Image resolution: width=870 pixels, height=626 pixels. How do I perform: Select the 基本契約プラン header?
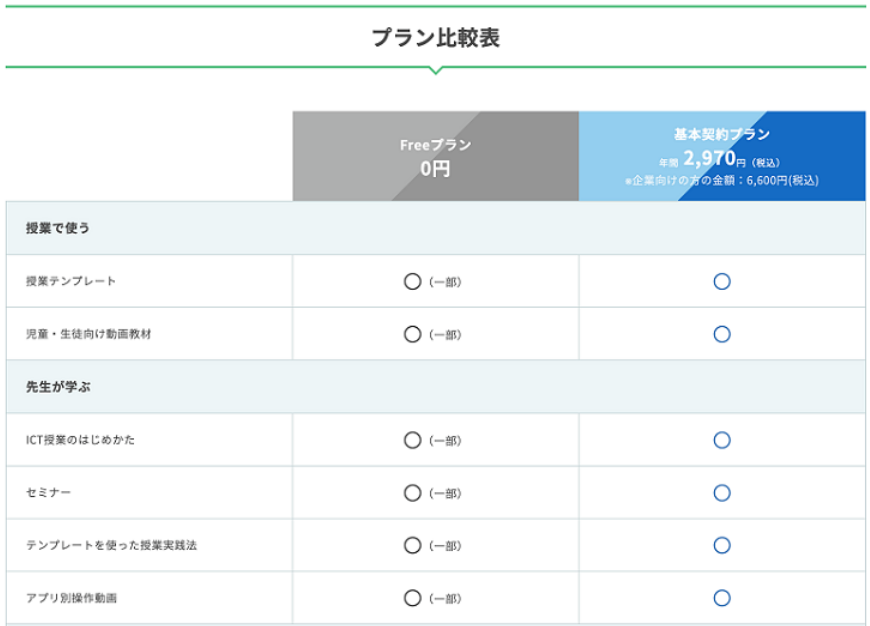coord(721,157)
